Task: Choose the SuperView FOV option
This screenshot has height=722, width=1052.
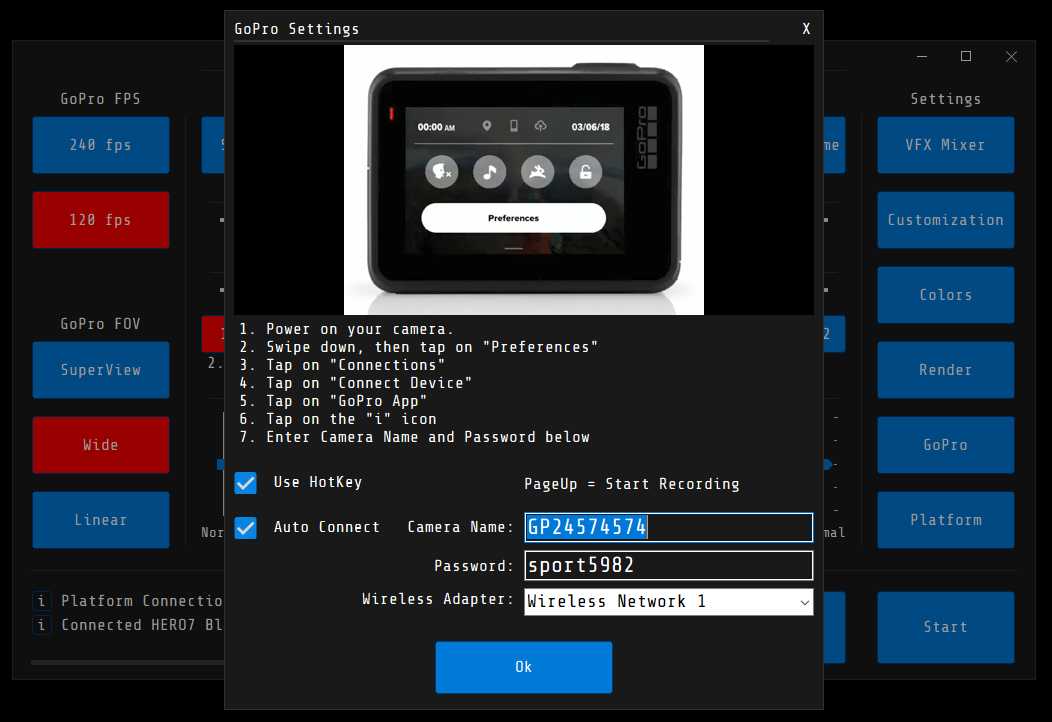Action: pos(101,370)
